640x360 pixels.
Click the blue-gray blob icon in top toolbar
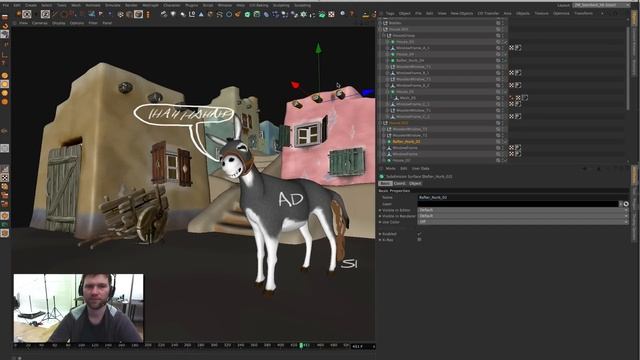coord(266,14)
